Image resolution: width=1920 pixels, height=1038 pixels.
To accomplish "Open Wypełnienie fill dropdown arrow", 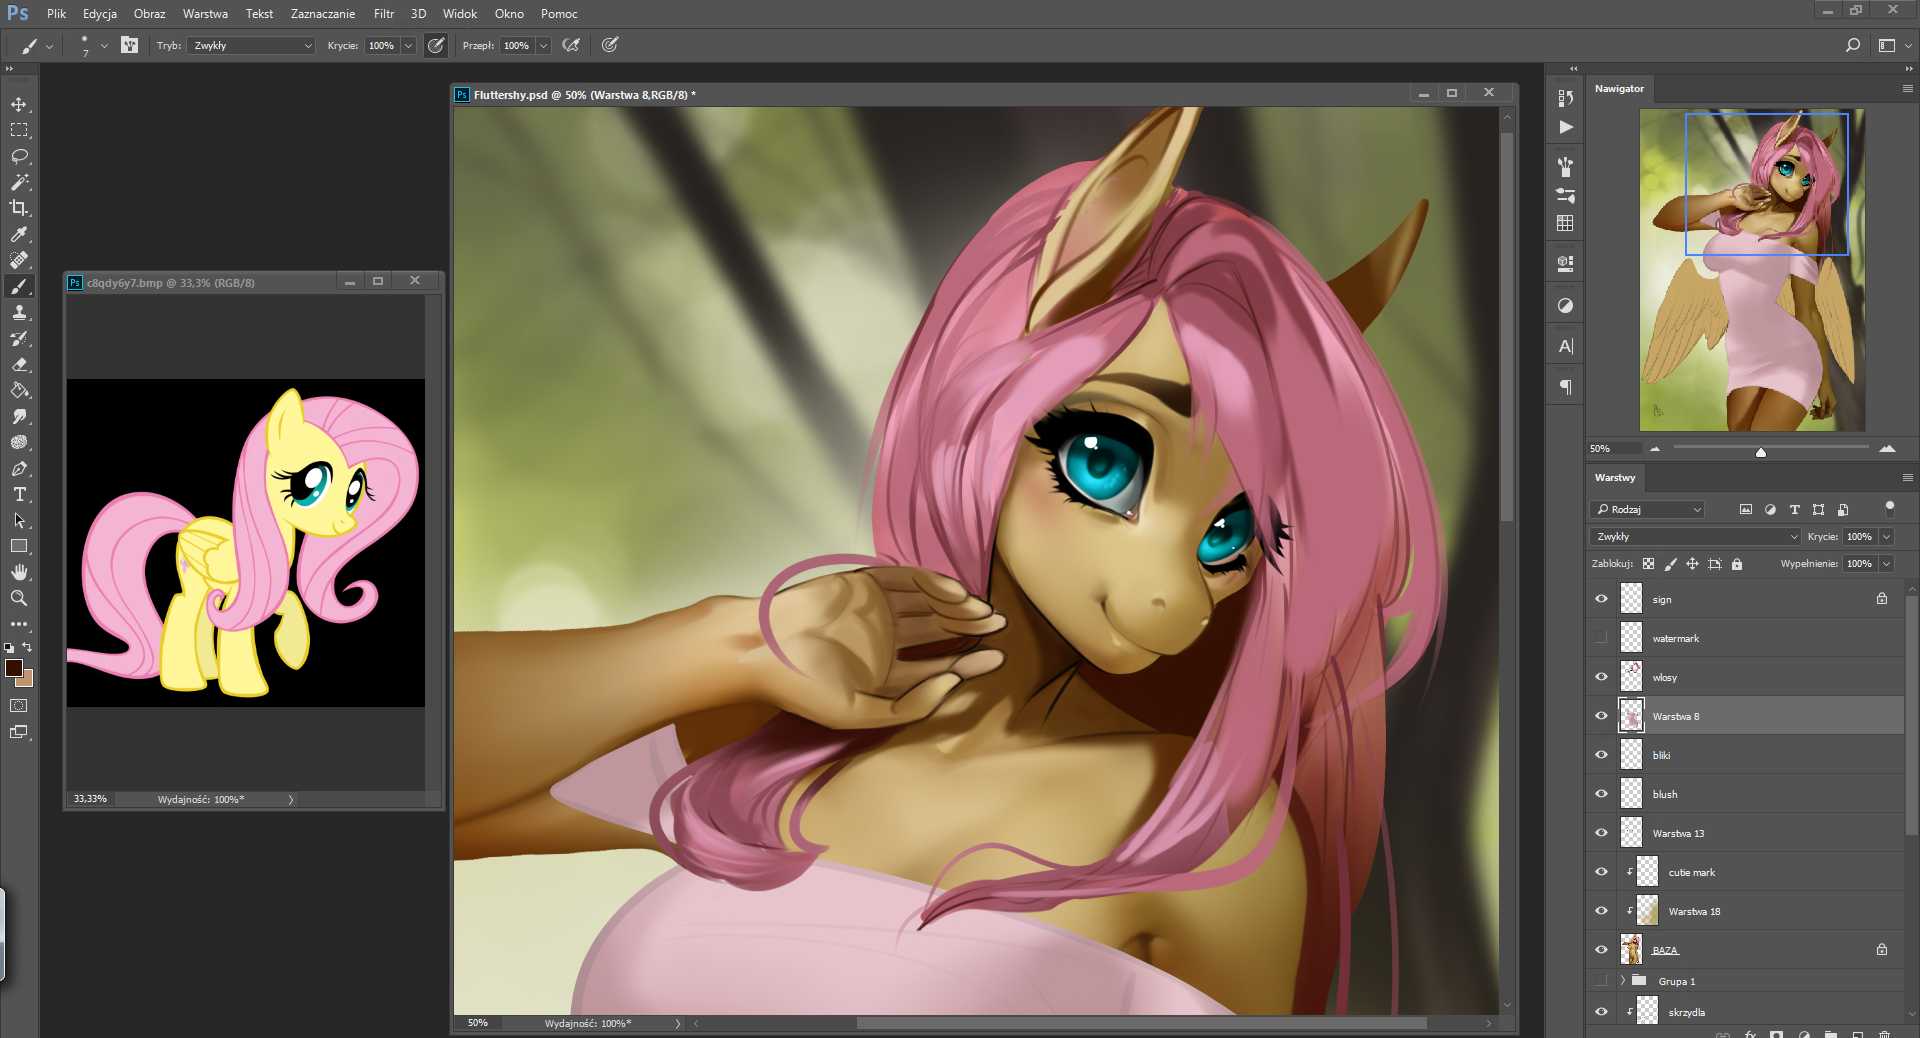I will point(1886,564).
